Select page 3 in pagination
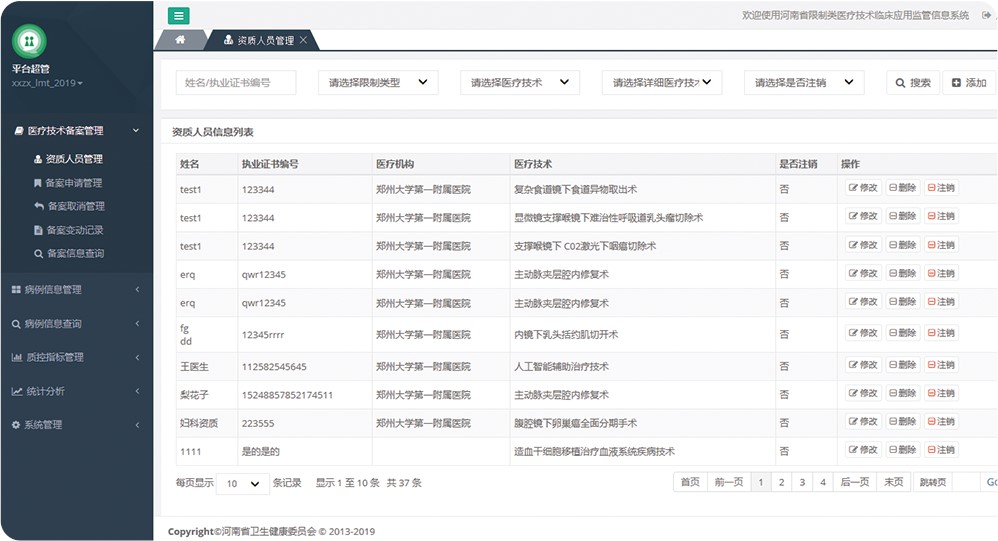Viewport: 998px width, 541px height. (802, 482)
